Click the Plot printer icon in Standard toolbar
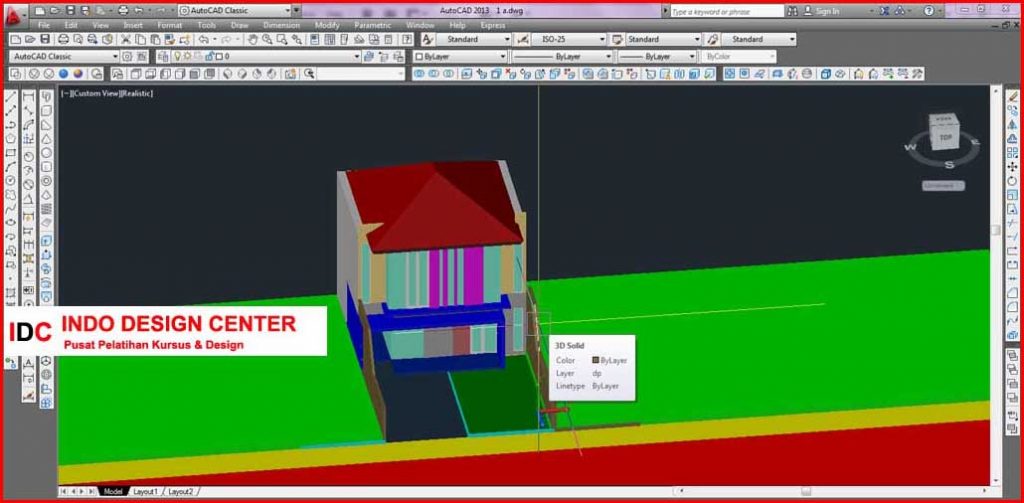The width and height of the screenshot is (1024, 503). click(63, 40)
